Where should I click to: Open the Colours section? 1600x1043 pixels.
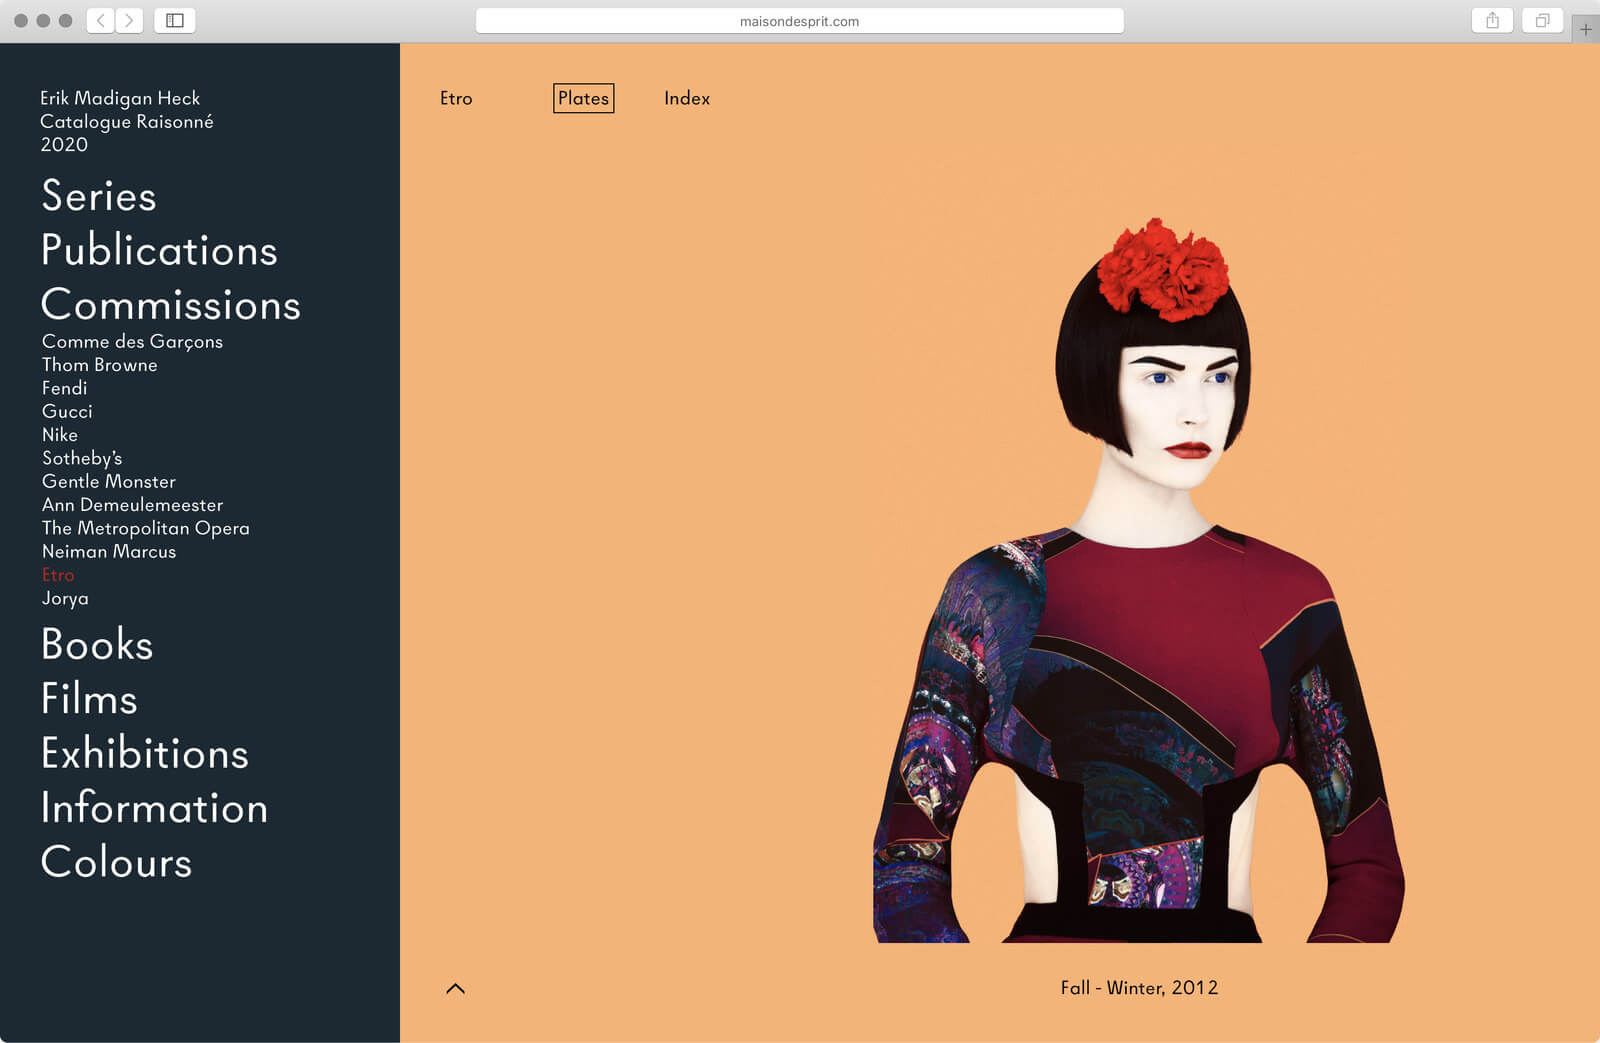point(116,862)
